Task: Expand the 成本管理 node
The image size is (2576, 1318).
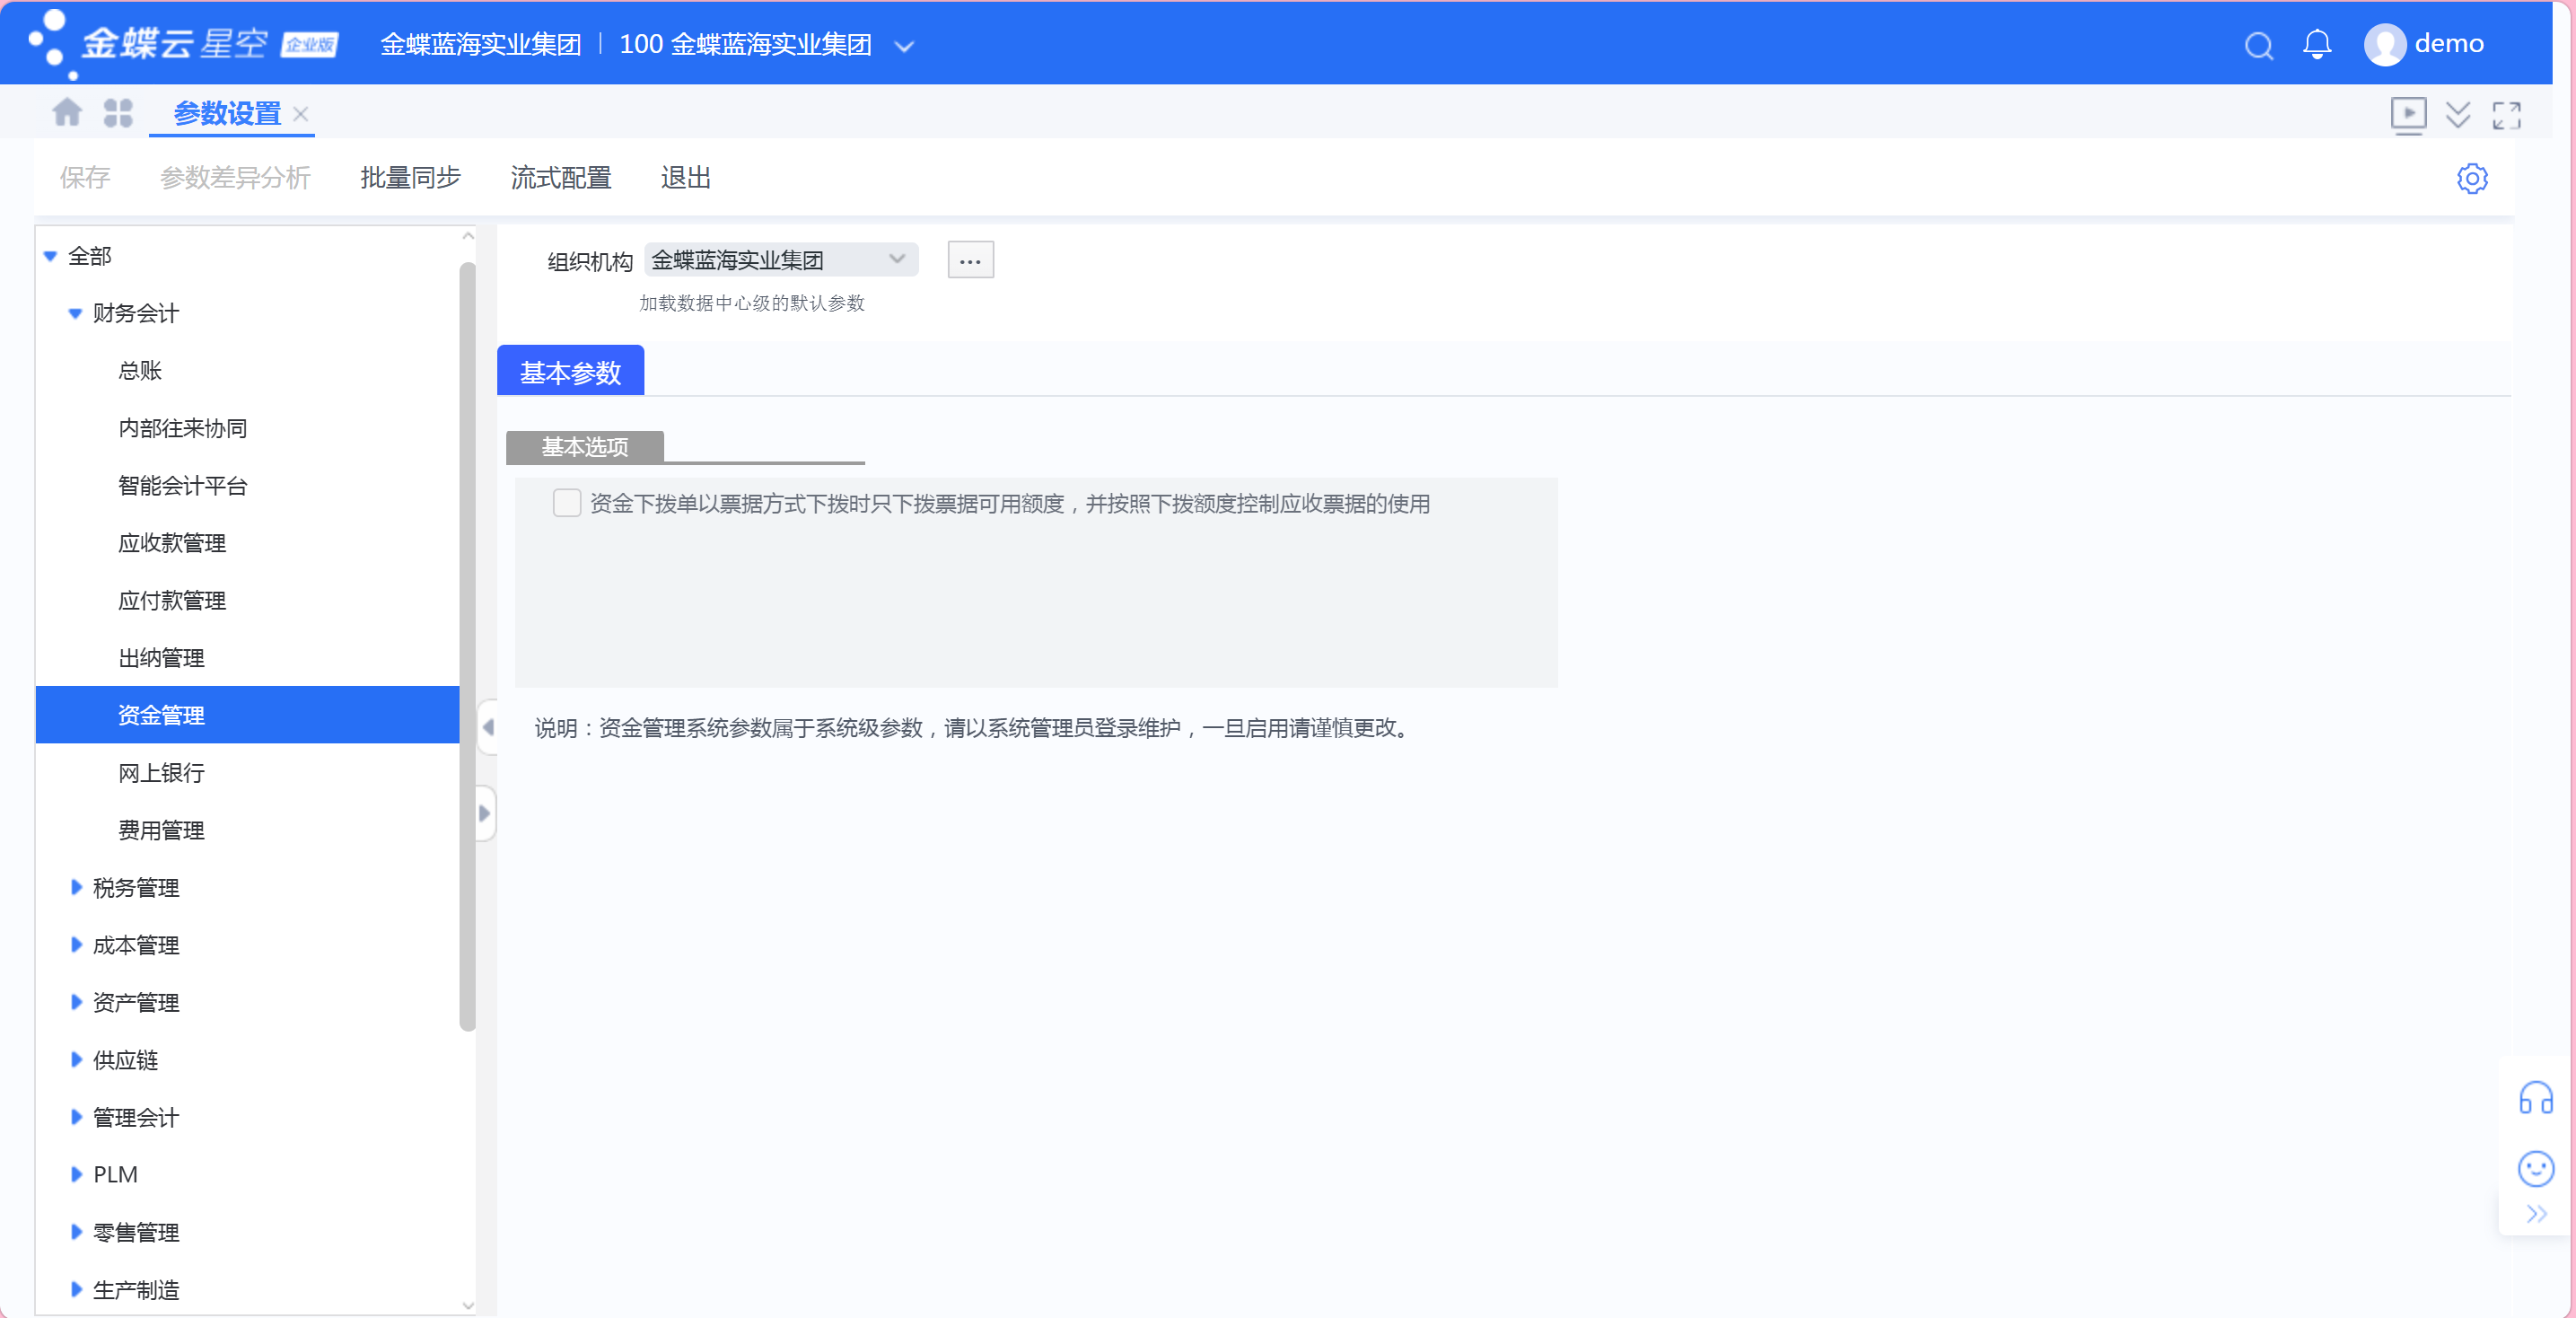Action: [76, 944]
